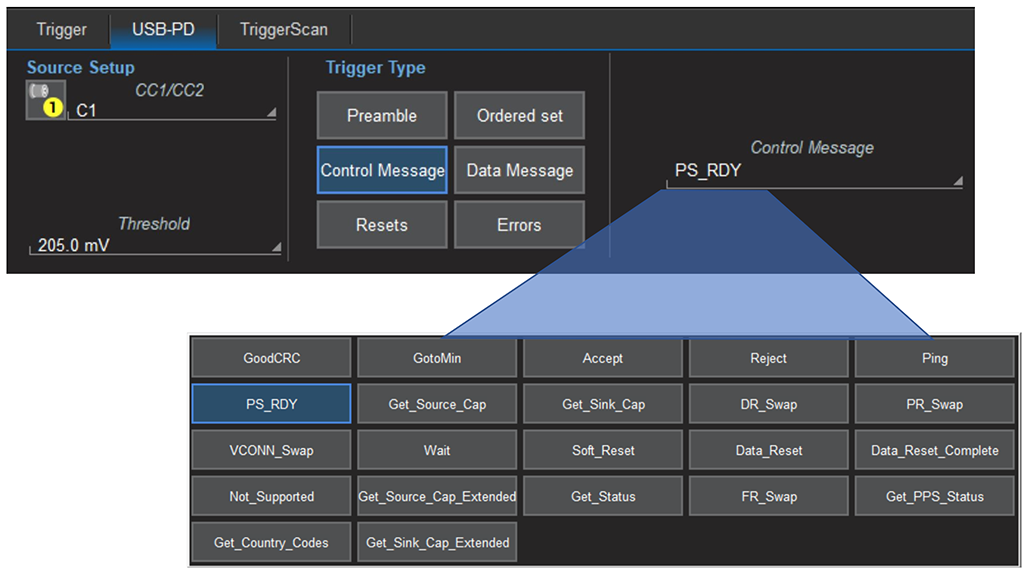
Task: Switch to the Trigger tab
Action: [x=61, y=29]
